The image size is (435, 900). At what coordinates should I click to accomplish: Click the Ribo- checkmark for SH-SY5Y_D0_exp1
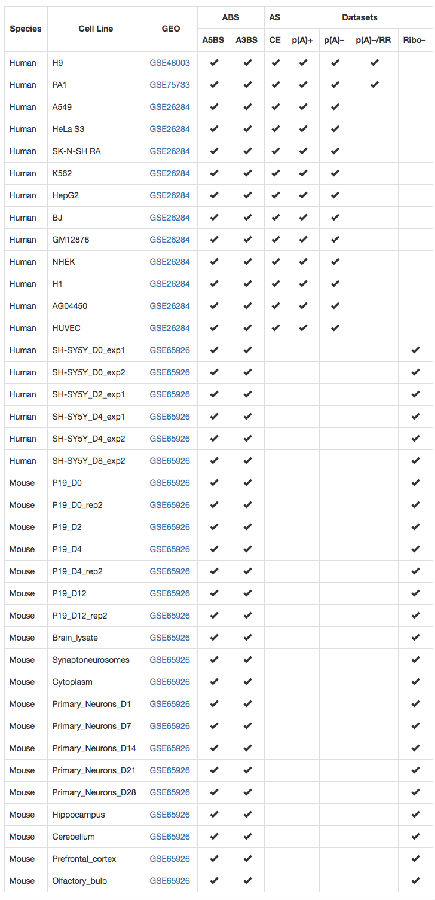pos(416,350)
